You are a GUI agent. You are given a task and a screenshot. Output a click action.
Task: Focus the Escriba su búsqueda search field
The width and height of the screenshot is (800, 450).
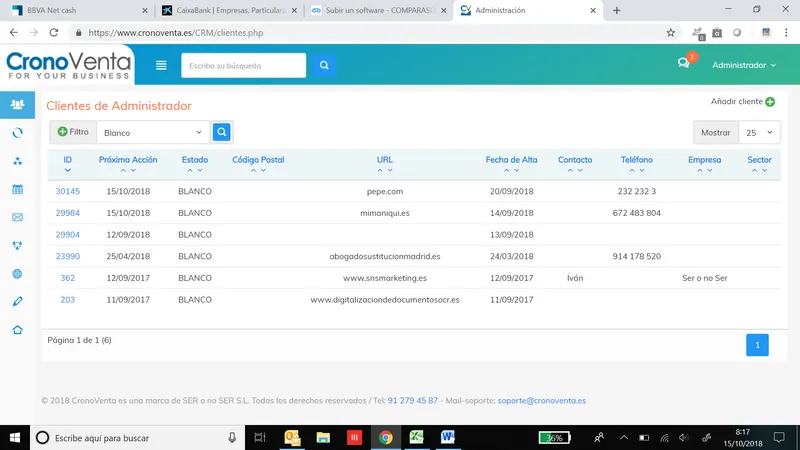(x=243, y=65)
